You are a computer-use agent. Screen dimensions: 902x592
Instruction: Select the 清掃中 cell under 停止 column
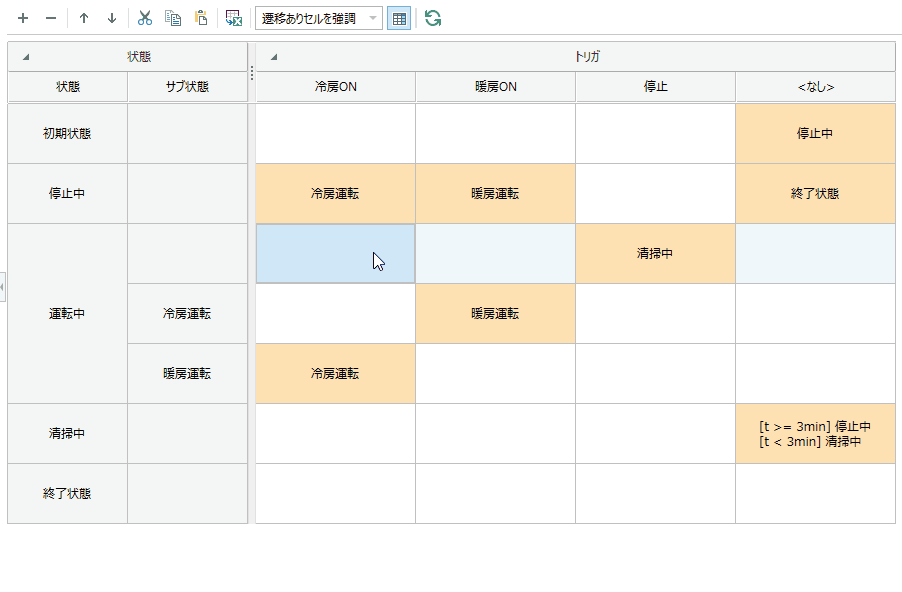coord(655,254)
